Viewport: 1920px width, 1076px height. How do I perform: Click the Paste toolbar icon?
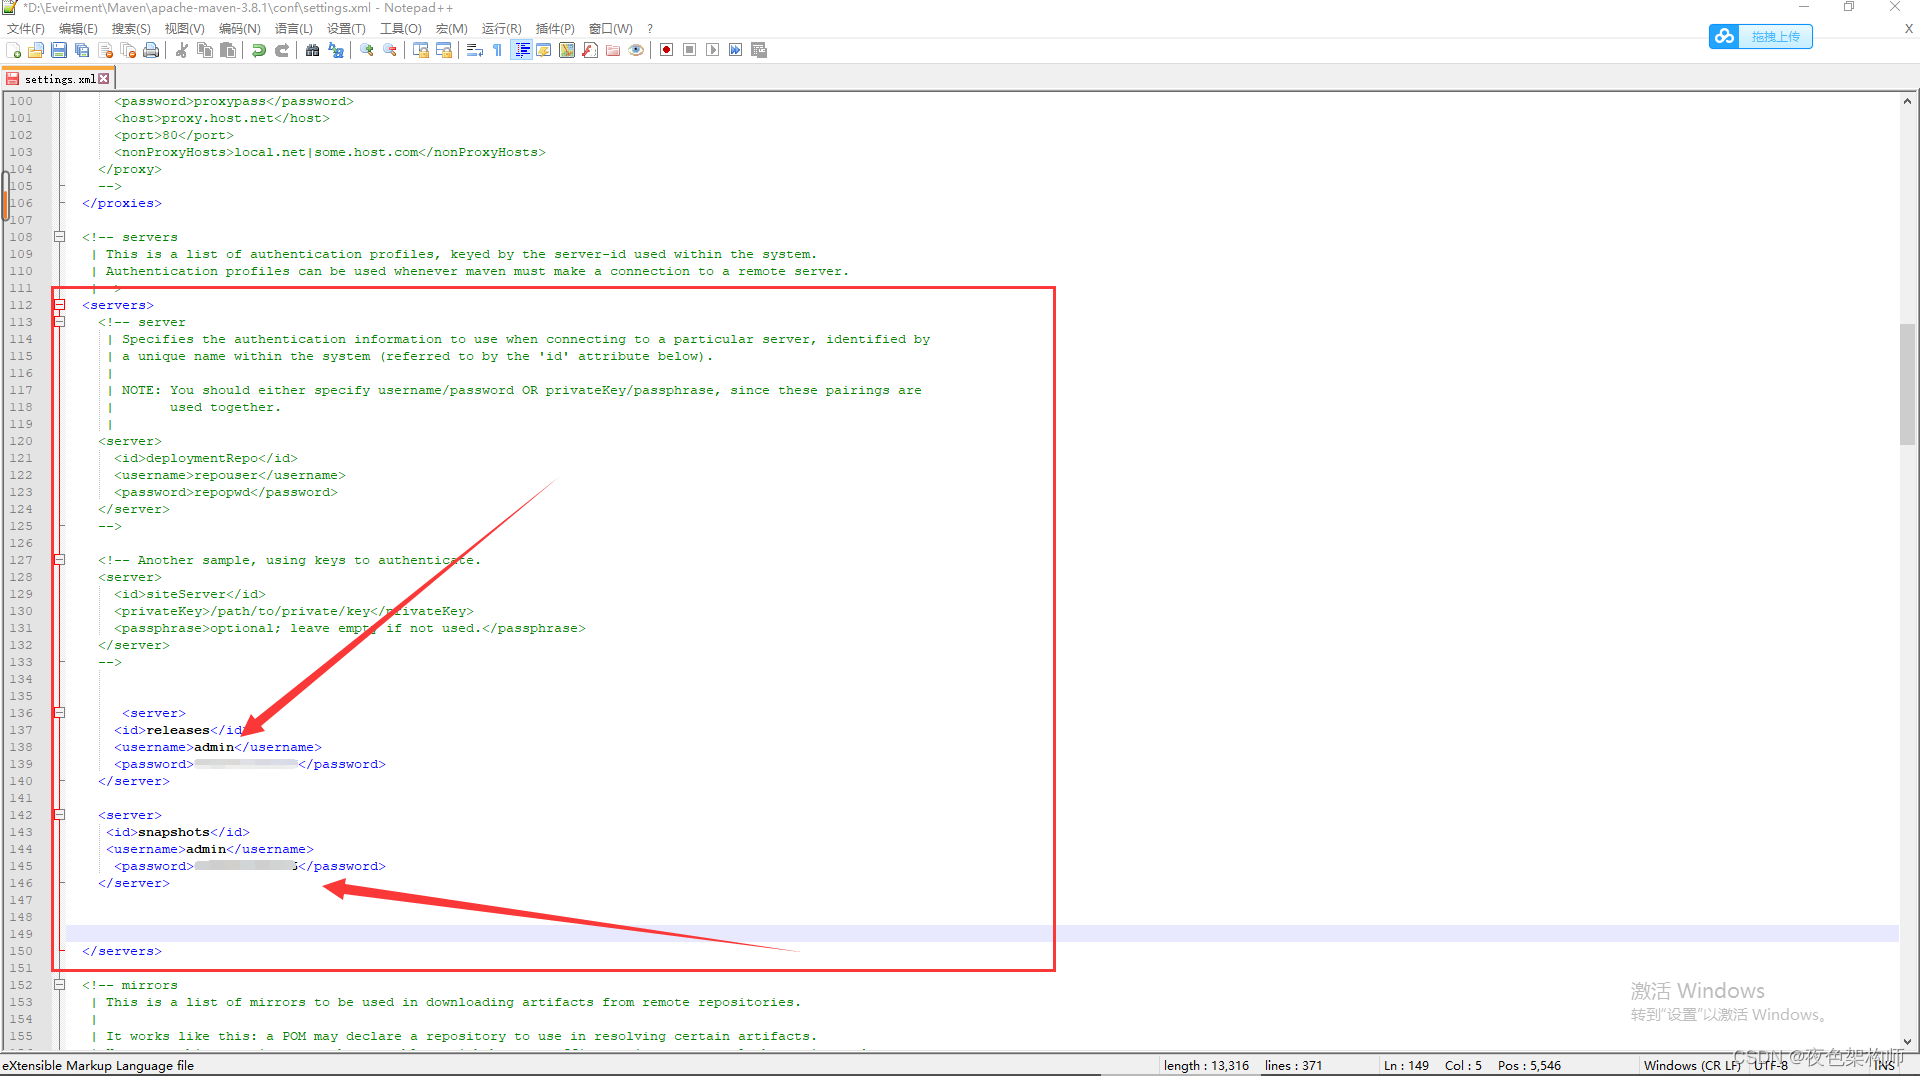pyautogui.click(x=228, y=50)
